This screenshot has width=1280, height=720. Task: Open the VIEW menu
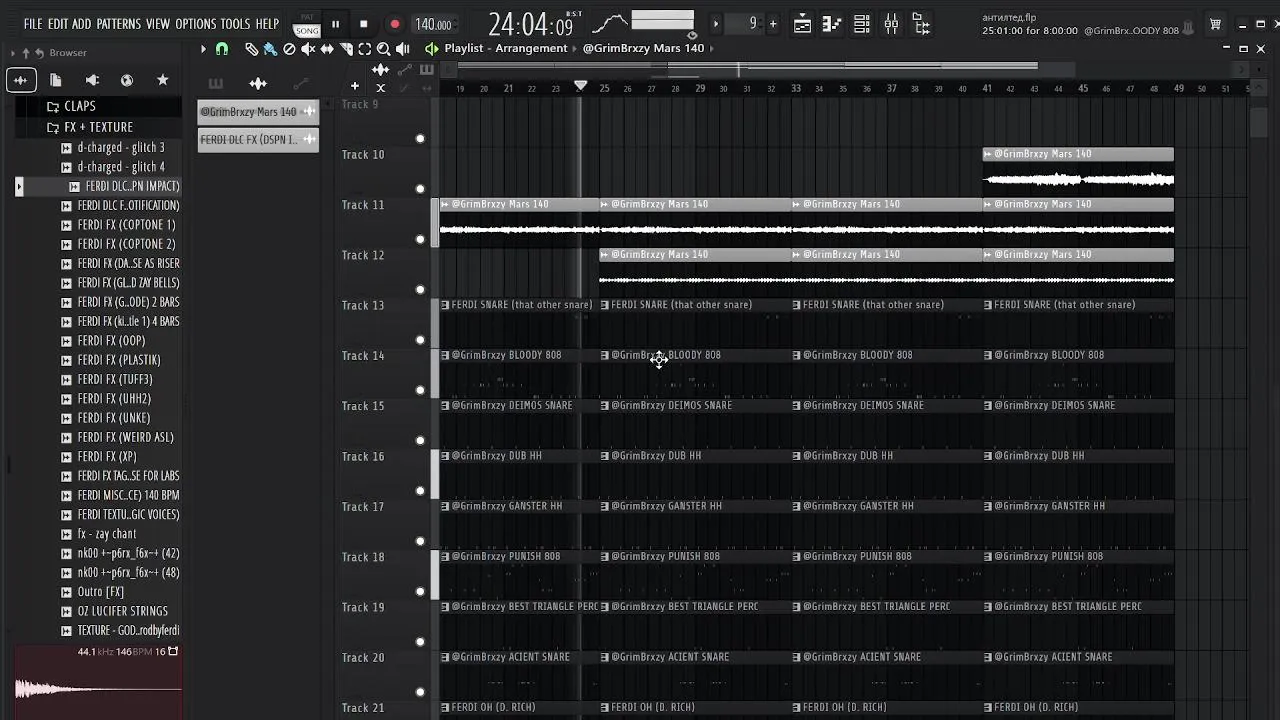click(158, 24)
